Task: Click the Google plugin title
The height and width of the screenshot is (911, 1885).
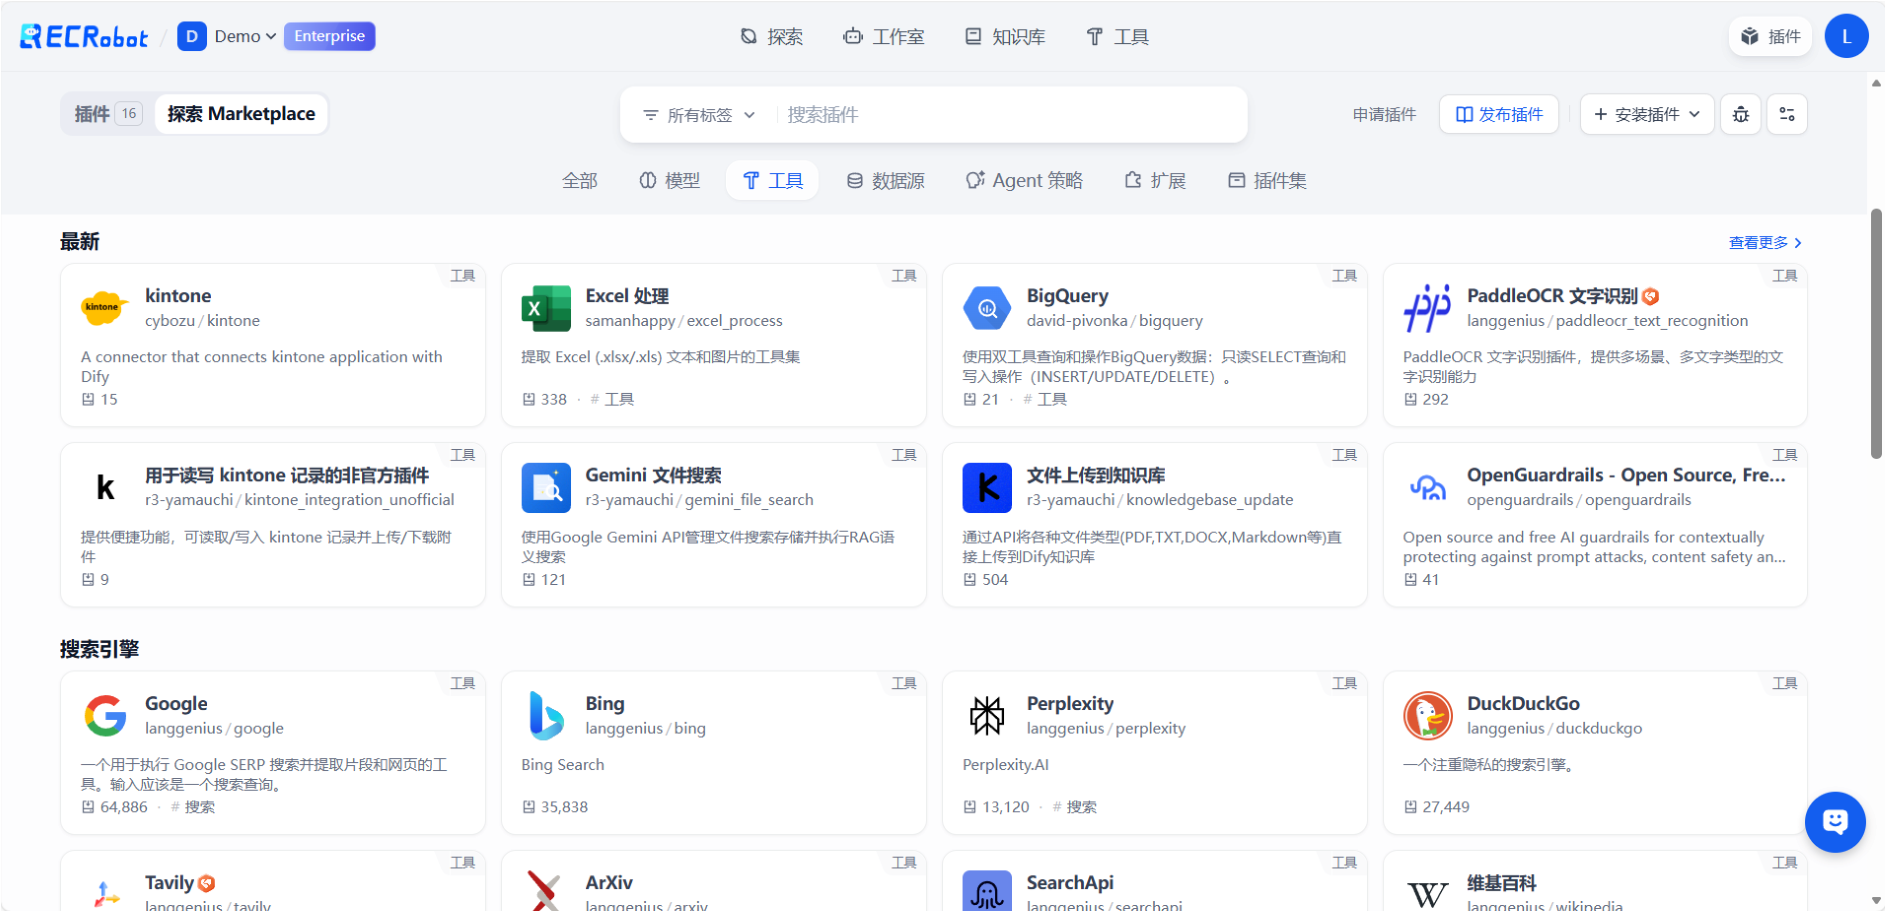Action: click(176, 704)
